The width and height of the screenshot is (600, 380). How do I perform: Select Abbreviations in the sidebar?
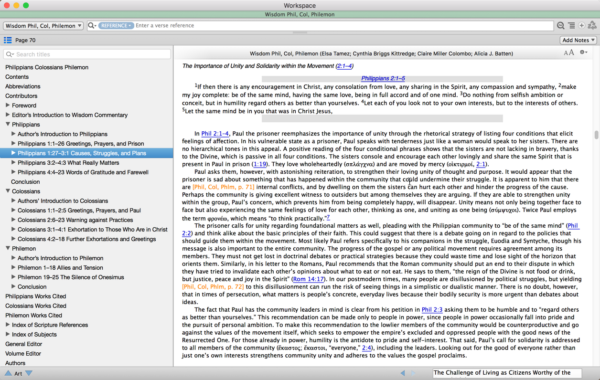(x=23, y=86)
